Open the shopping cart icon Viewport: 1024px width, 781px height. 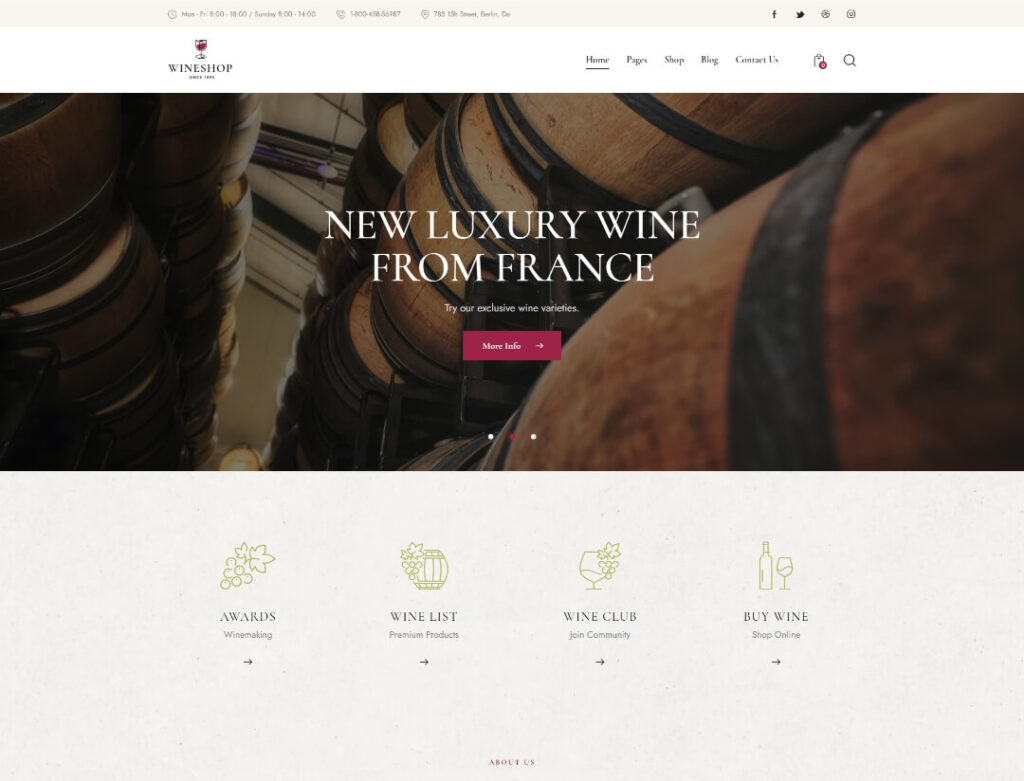click(x=820, y=61)
